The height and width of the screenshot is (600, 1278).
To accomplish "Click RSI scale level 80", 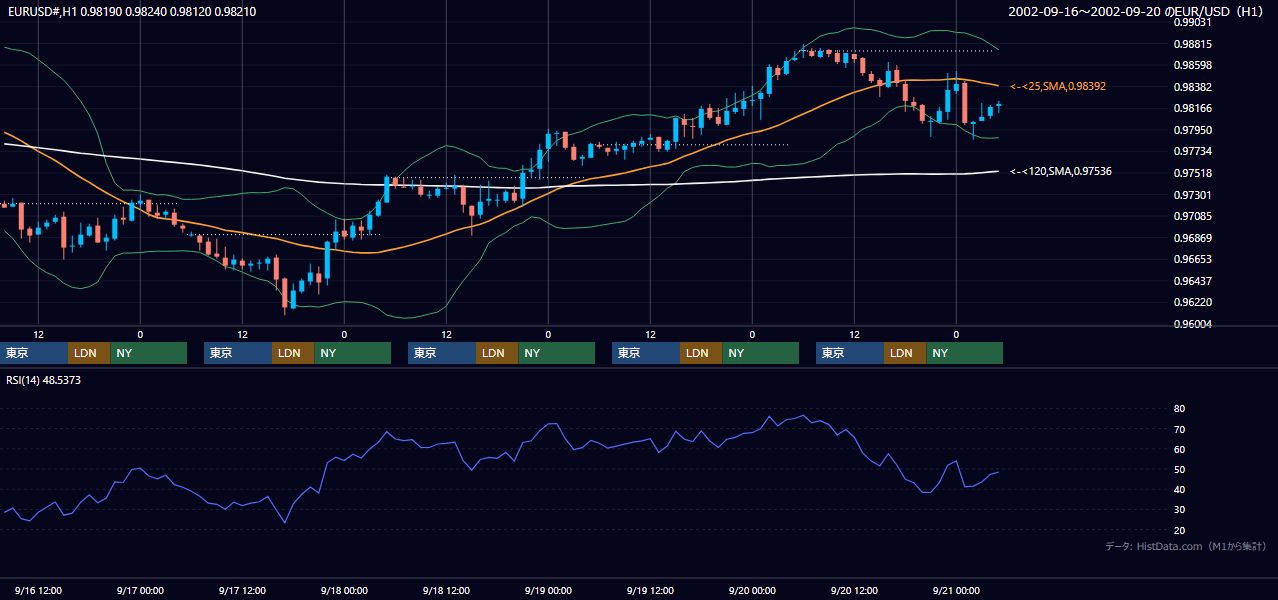I will click(x=1180, y=409).
